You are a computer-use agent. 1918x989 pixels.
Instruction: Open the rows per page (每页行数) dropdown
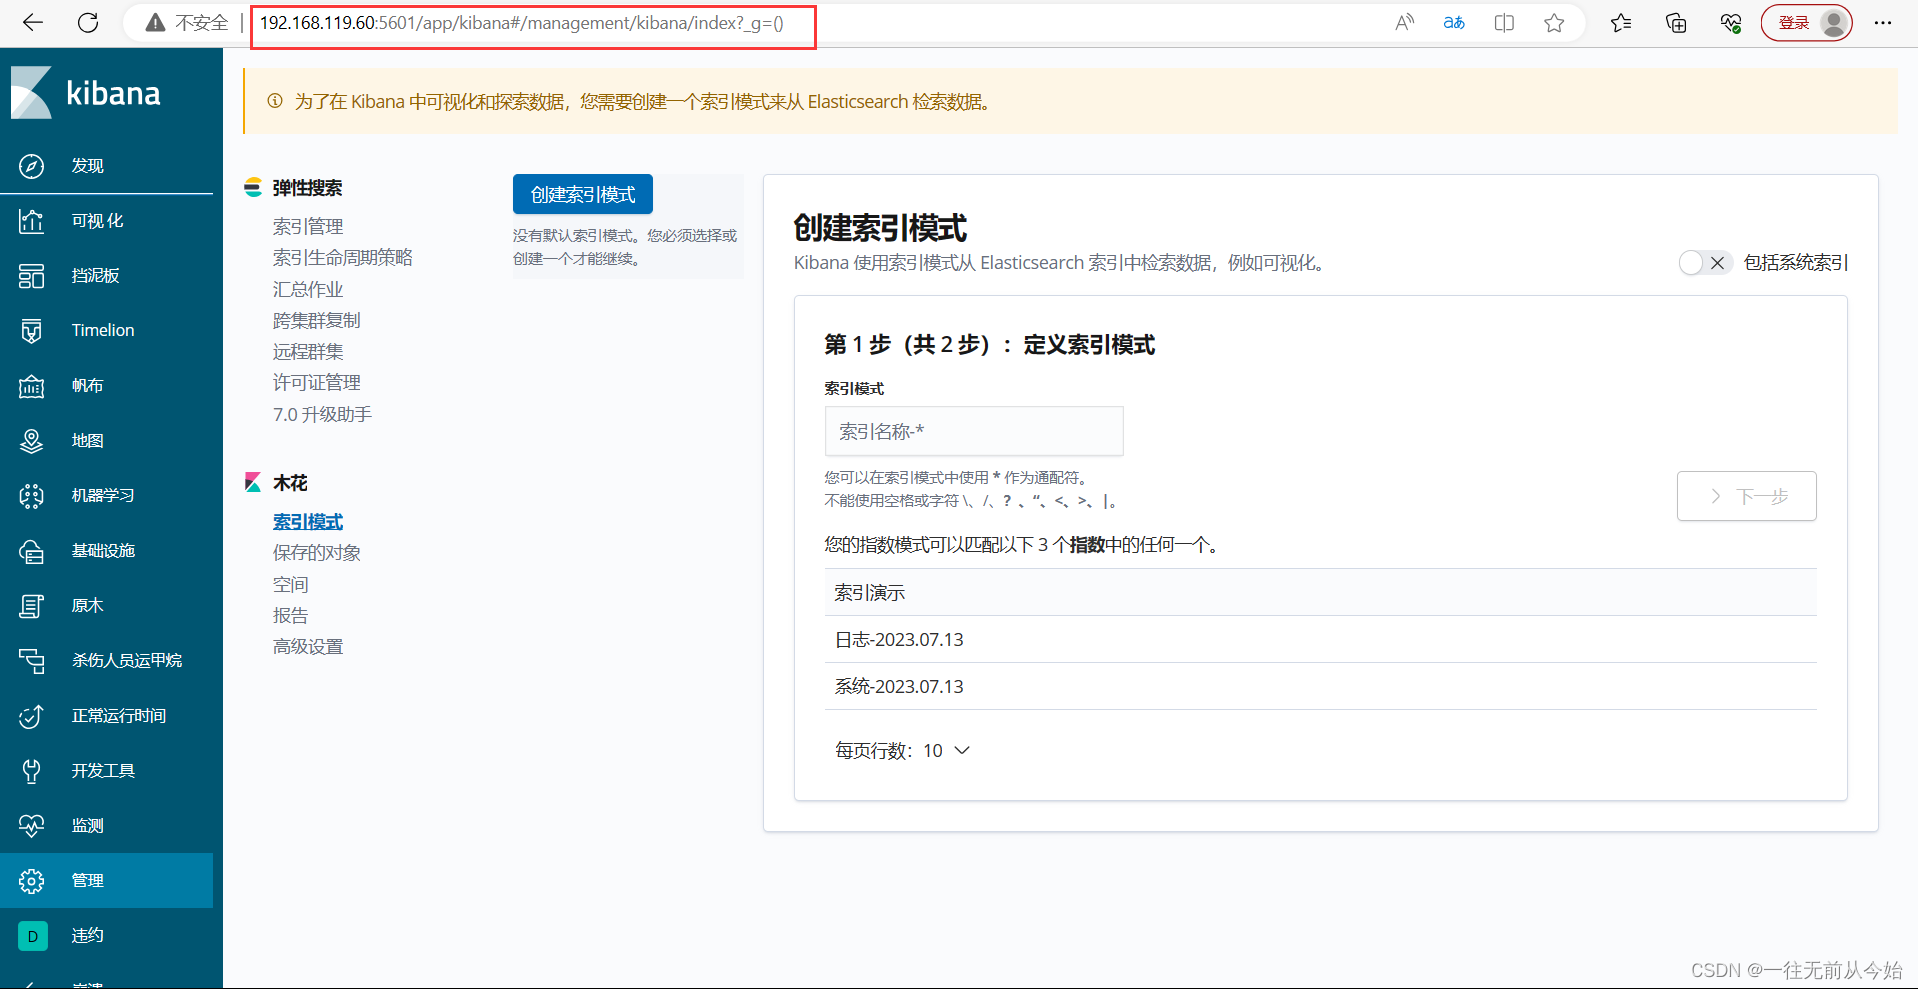[x=902, y=751]
